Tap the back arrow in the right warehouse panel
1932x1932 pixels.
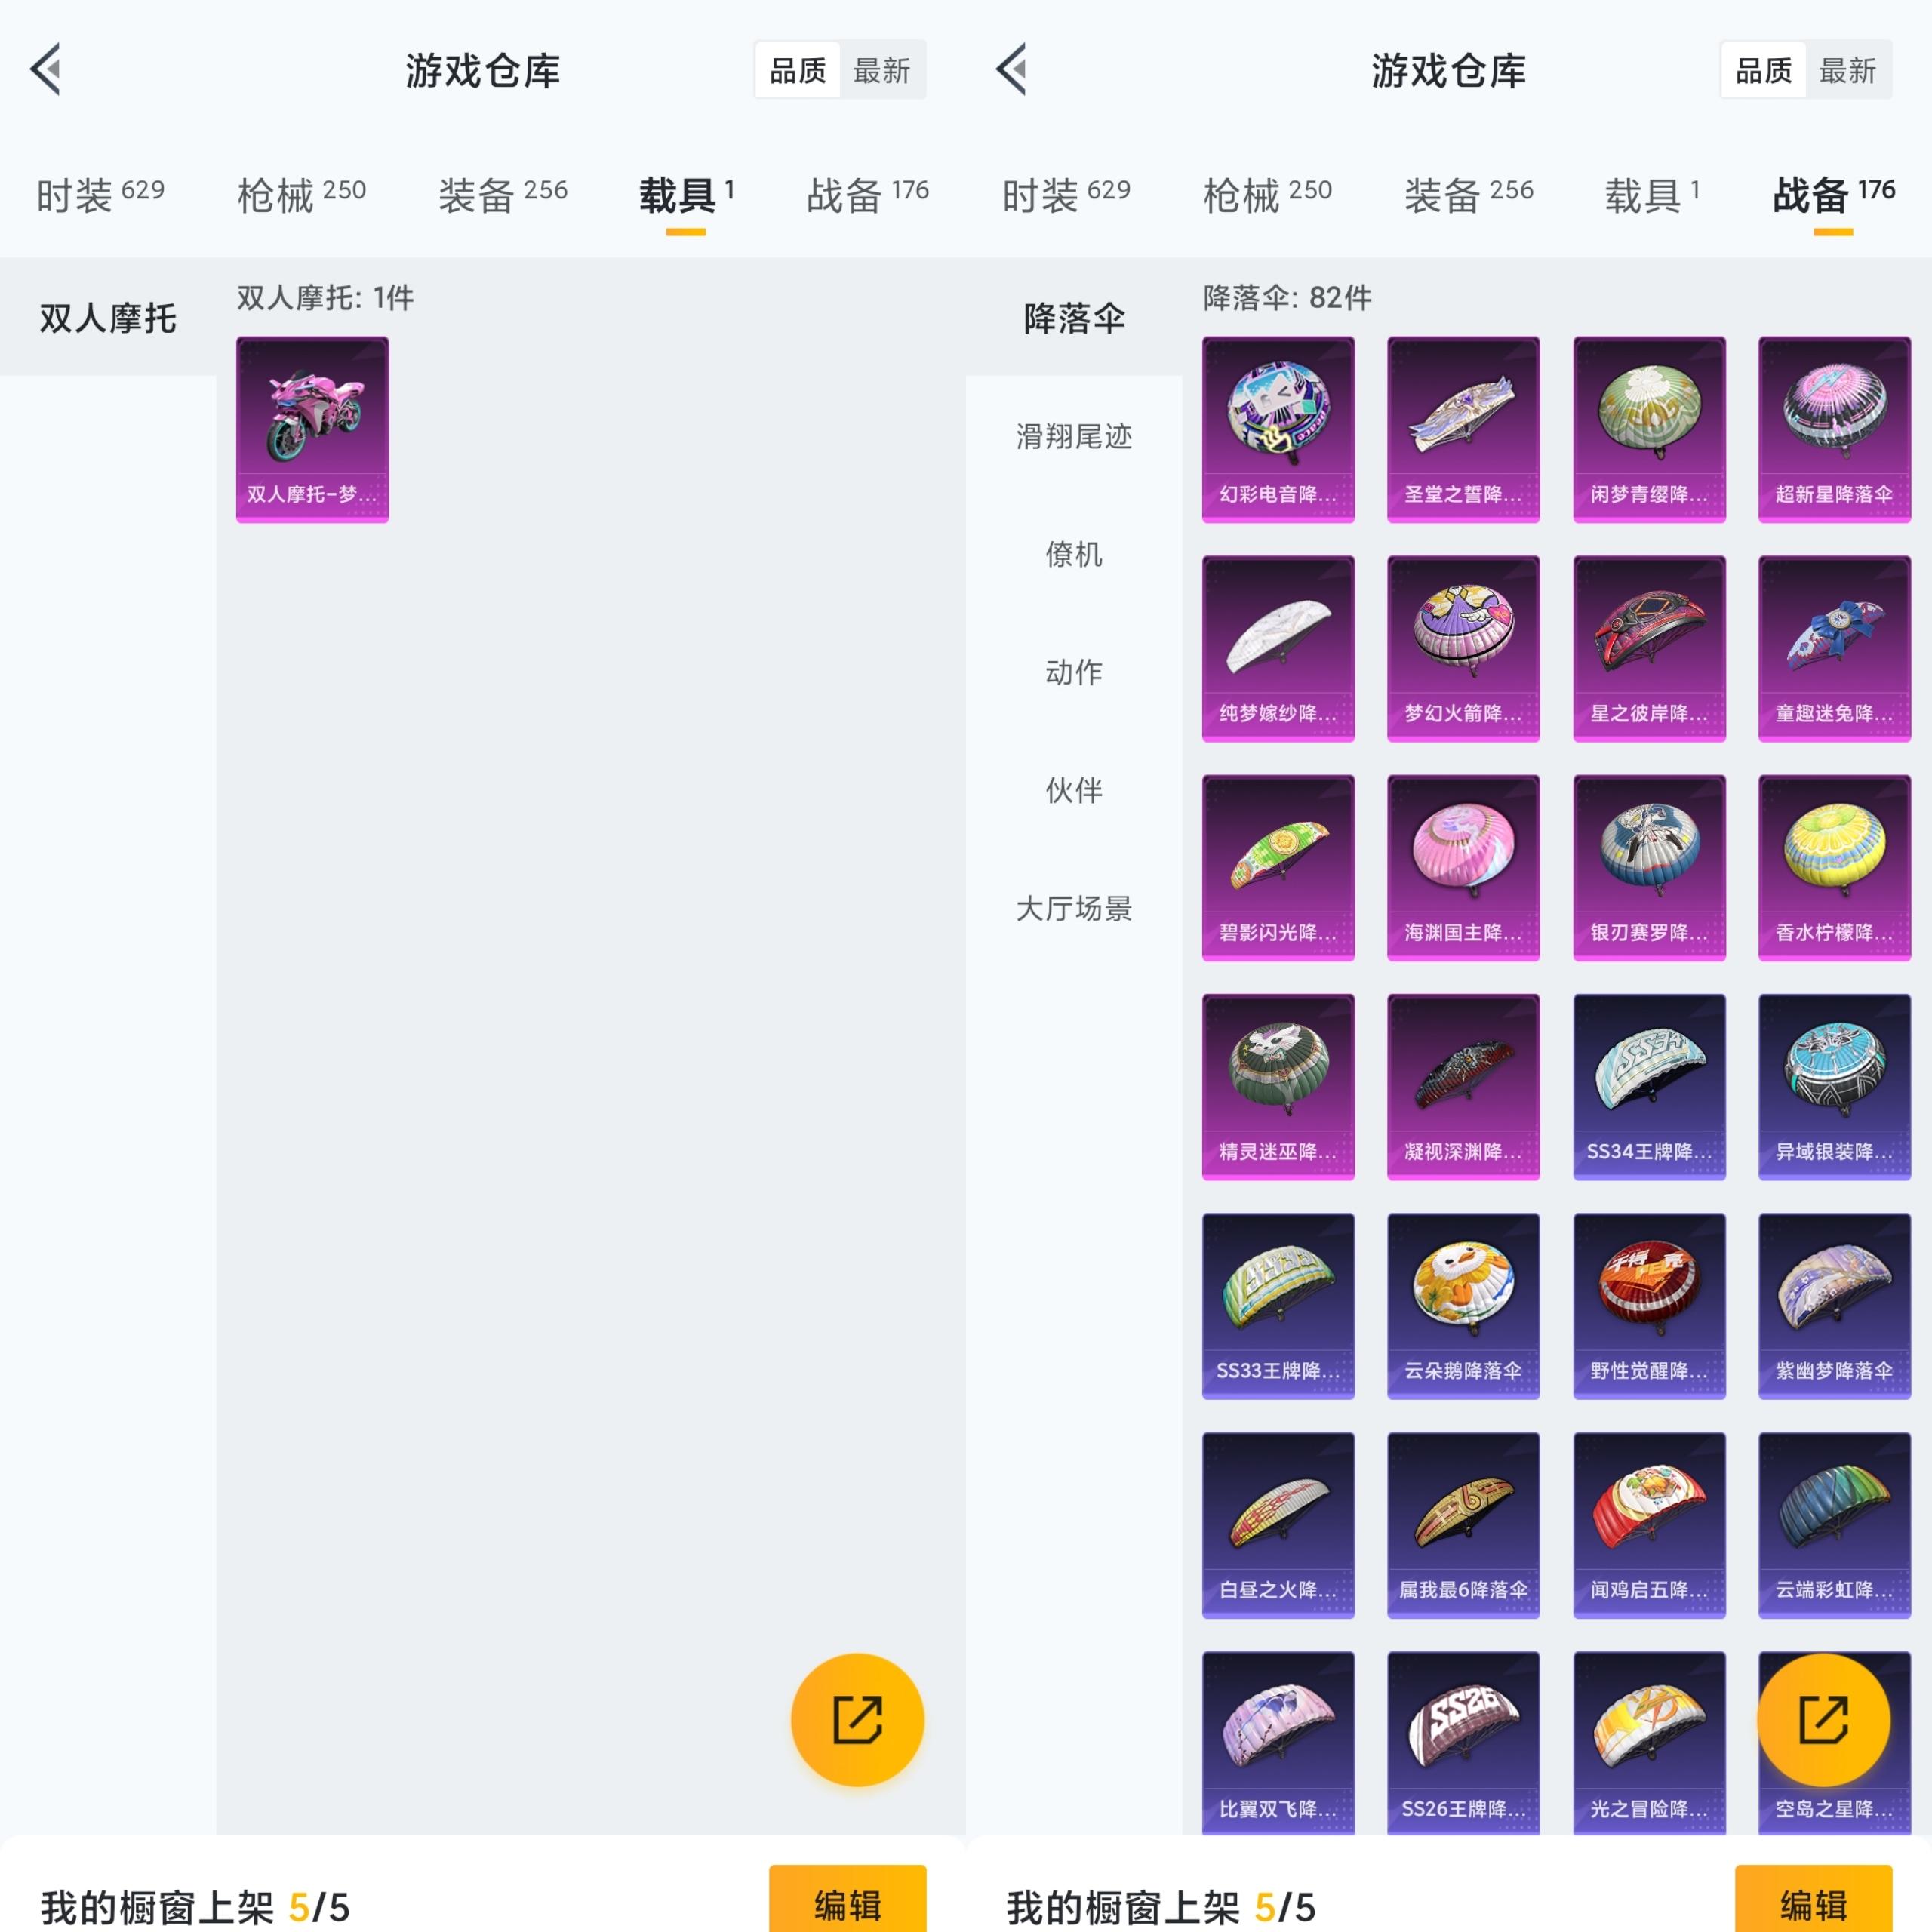point(1012,68)
